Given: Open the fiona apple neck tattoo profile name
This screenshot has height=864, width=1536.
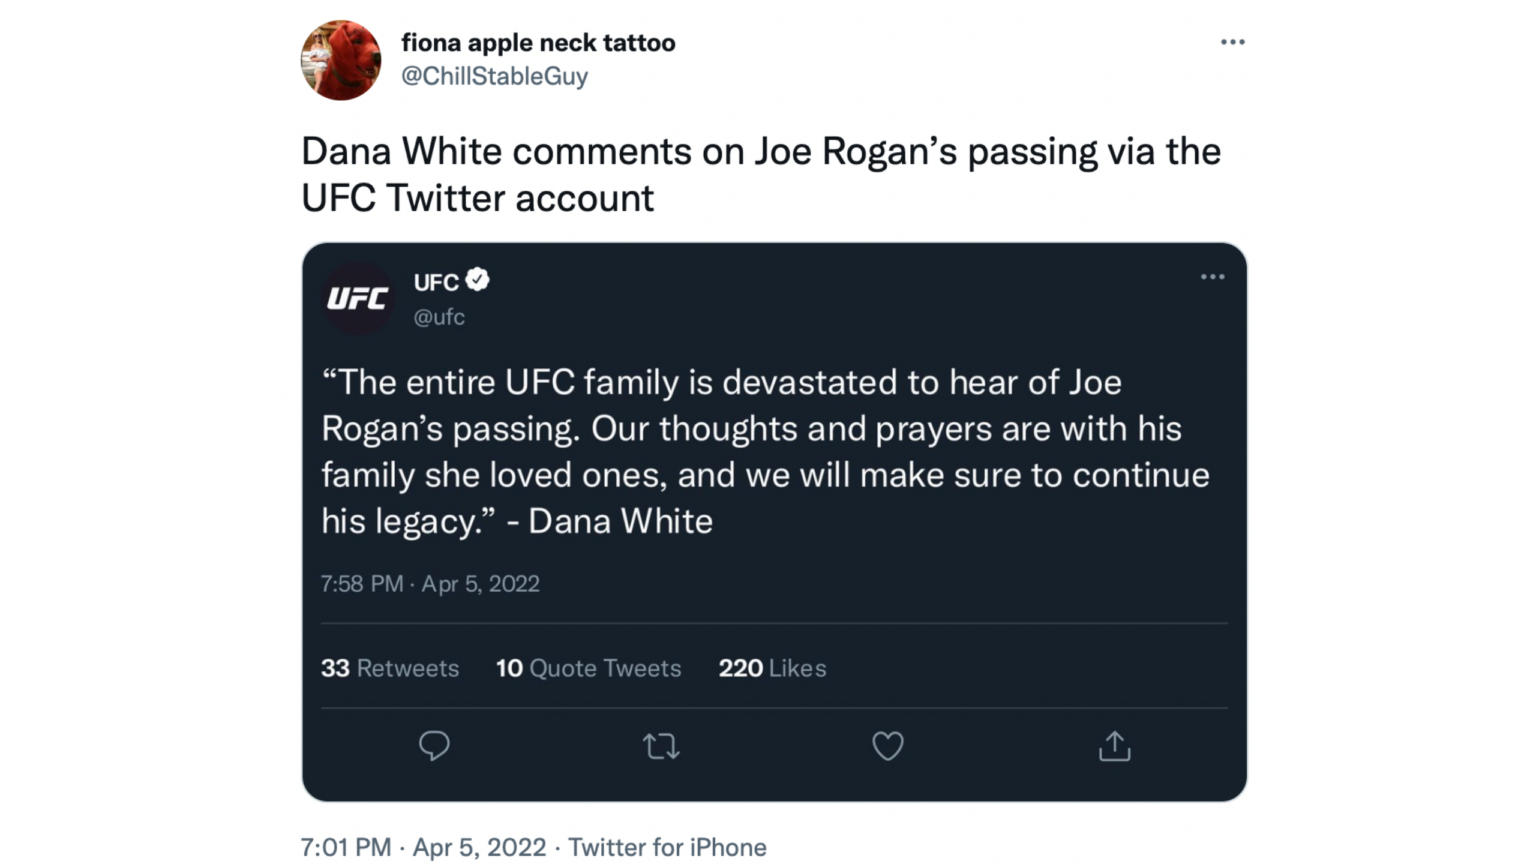Looking at the screenshot, I should pyautogui.click(x=538, y=42).
